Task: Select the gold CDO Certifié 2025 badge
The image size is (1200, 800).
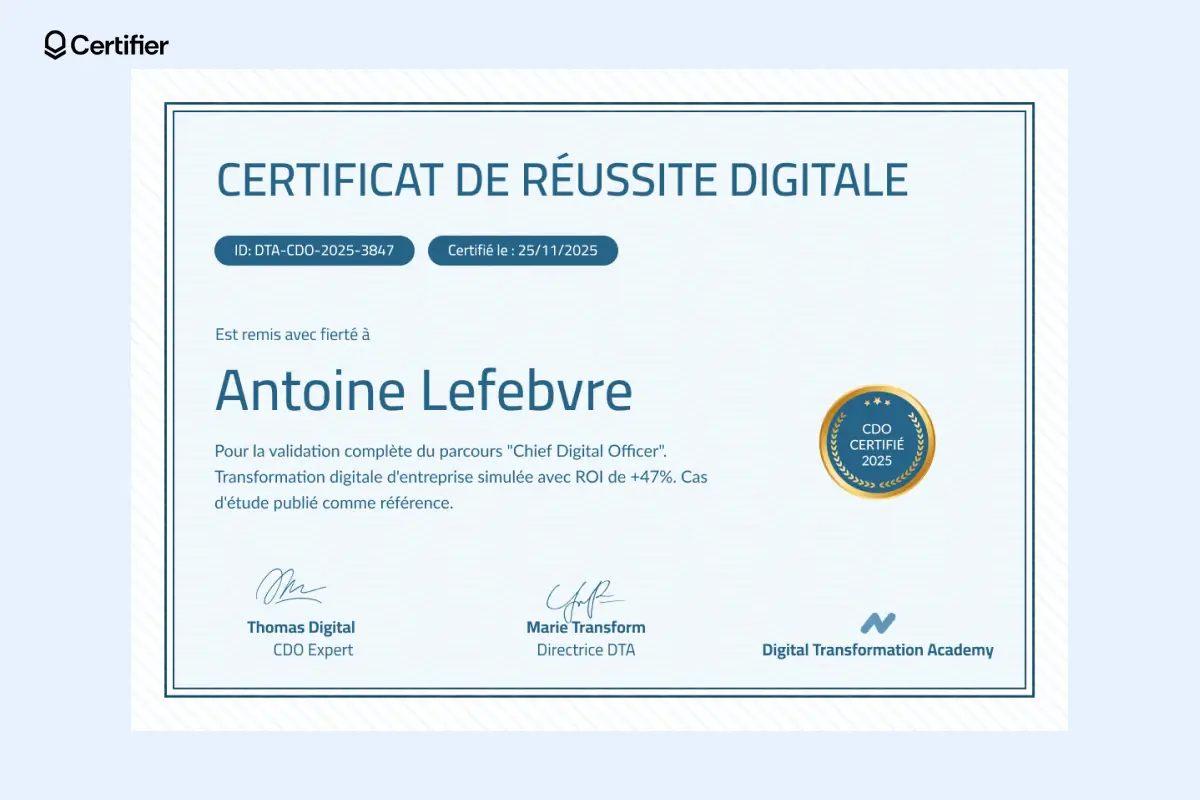Action: click(x=877, y=441)
